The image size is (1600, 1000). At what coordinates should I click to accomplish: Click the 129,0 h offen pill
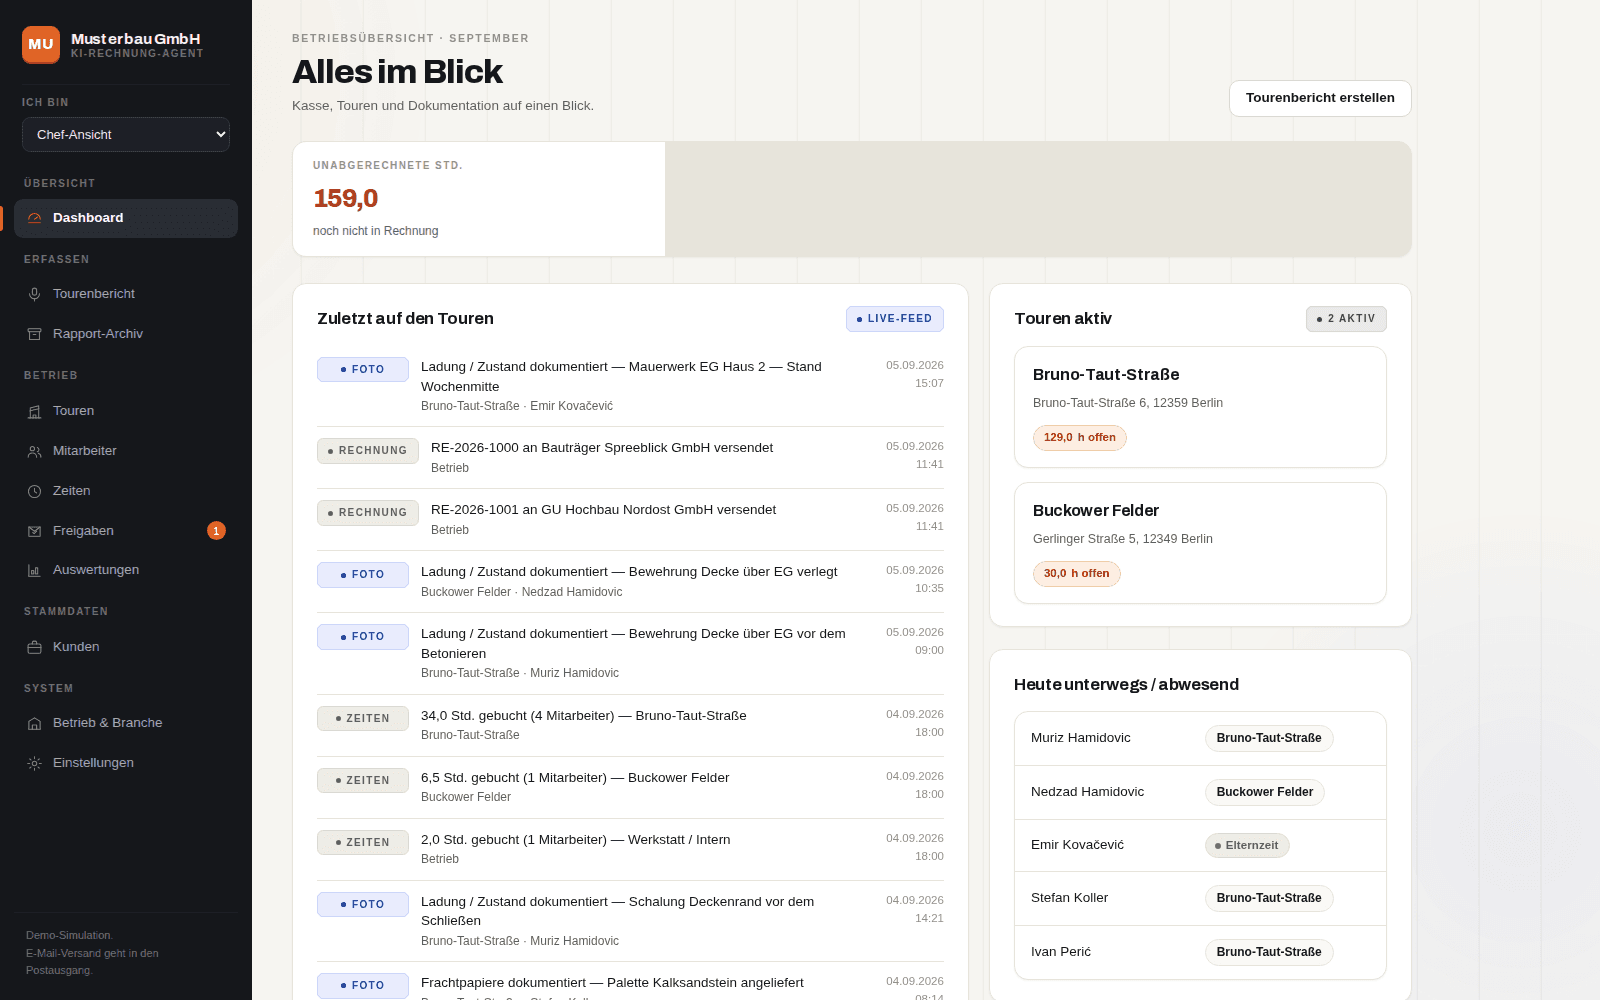[1080, 438]
